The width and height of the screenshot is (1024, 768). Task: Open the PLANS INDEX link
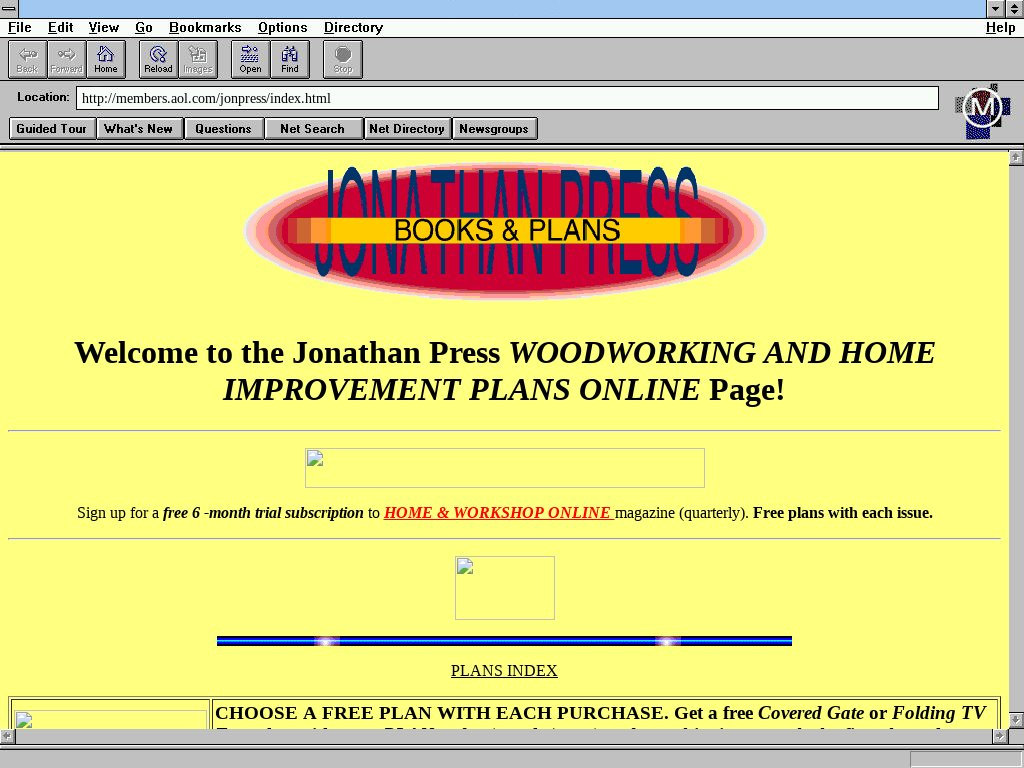tap(504, 671)
